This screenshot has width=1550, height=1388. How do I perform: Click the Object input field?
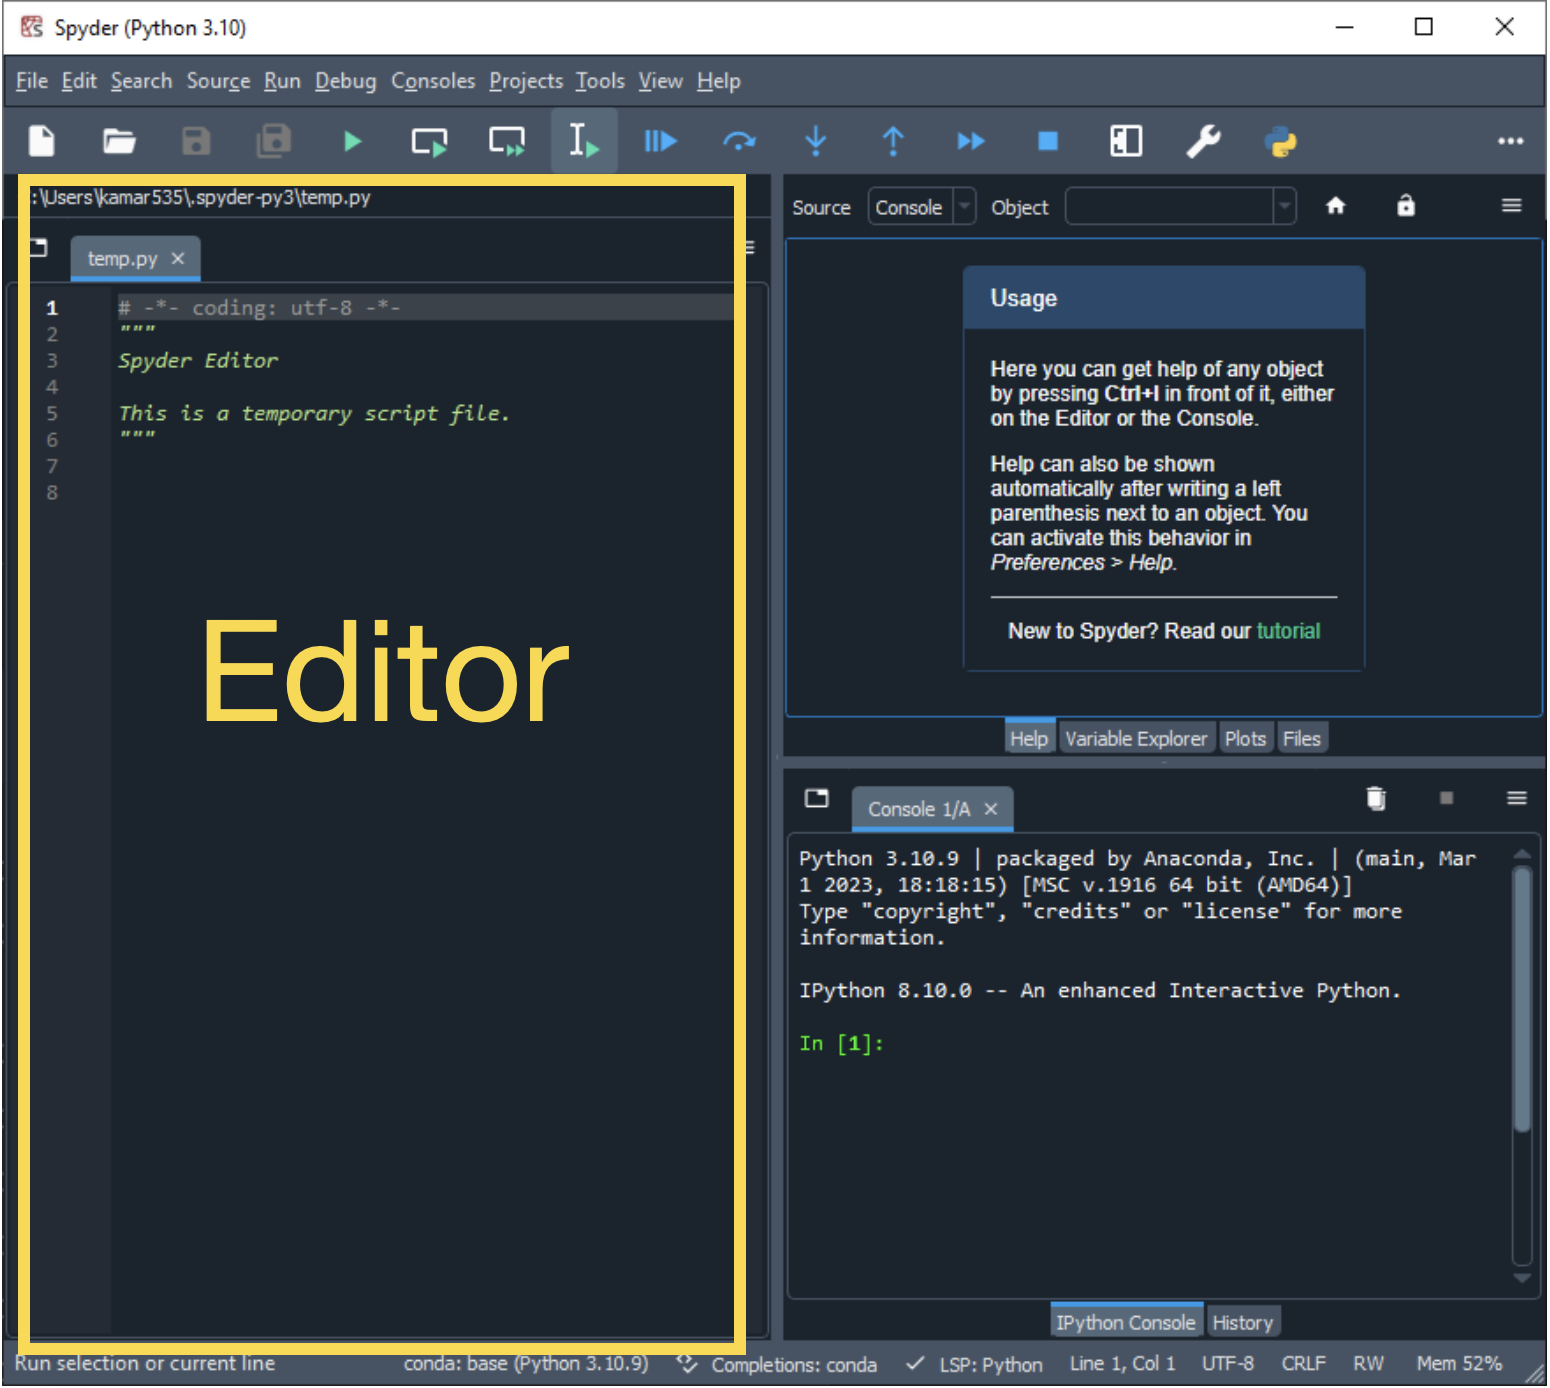click(1170, 207)
